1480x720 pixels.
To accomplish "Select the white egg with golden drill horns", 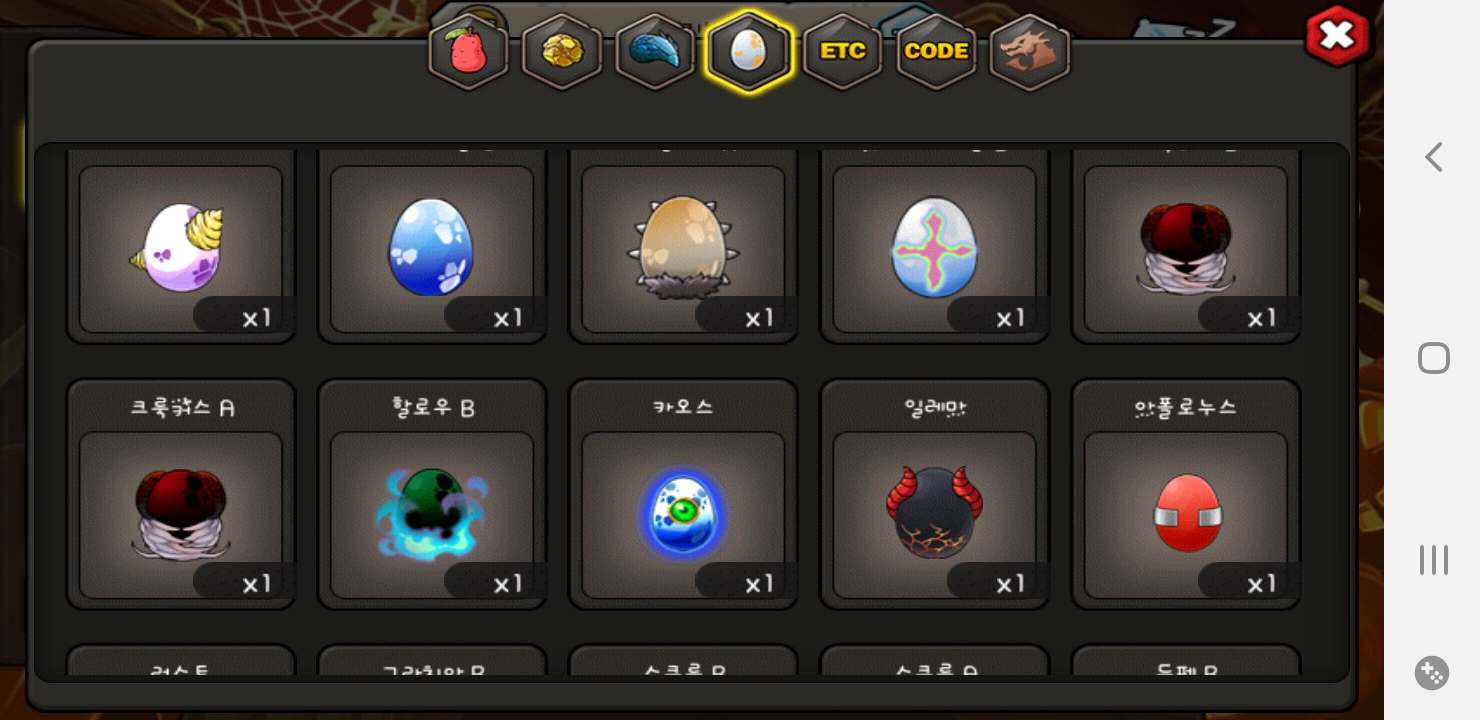I will [181, 248].
